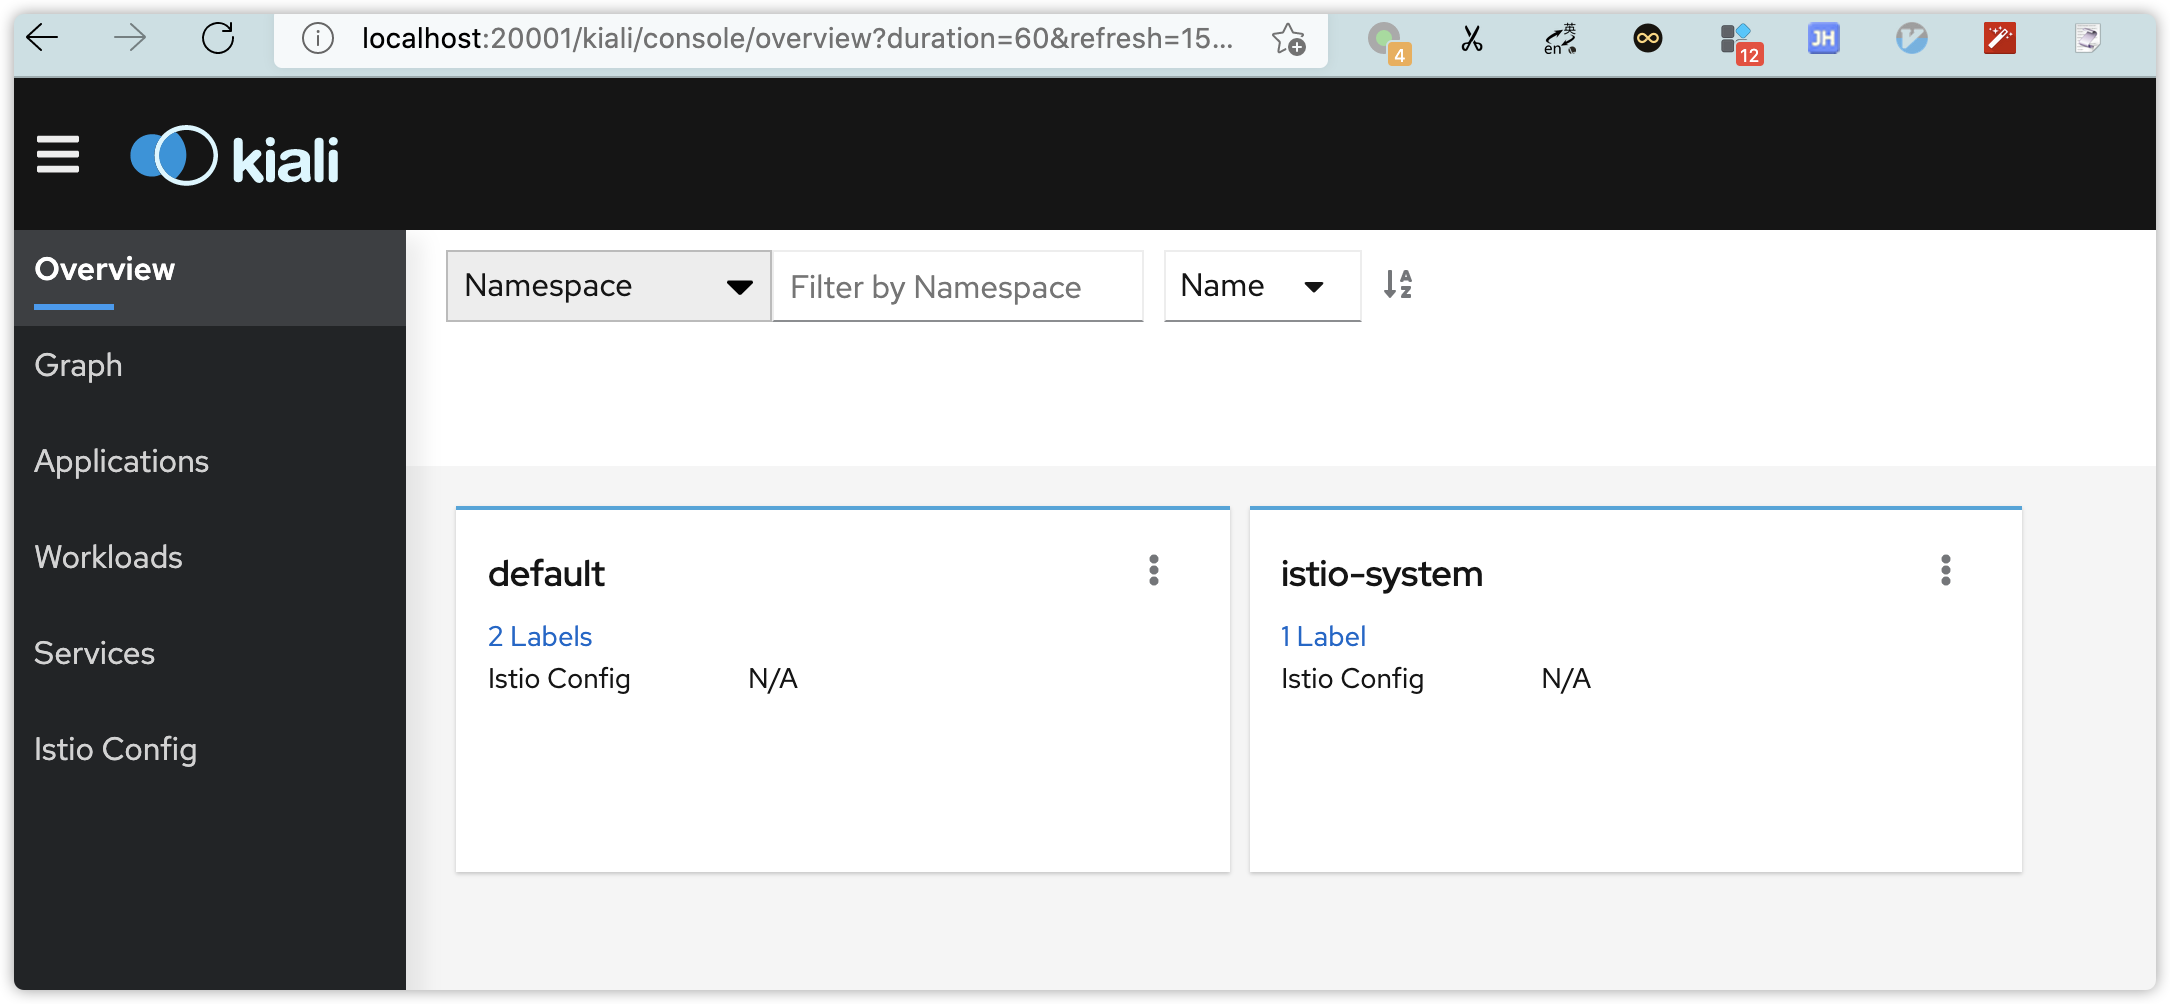Open the translate extension icon
Screen dimensions: 2170x1004
tap(1560, 39)
